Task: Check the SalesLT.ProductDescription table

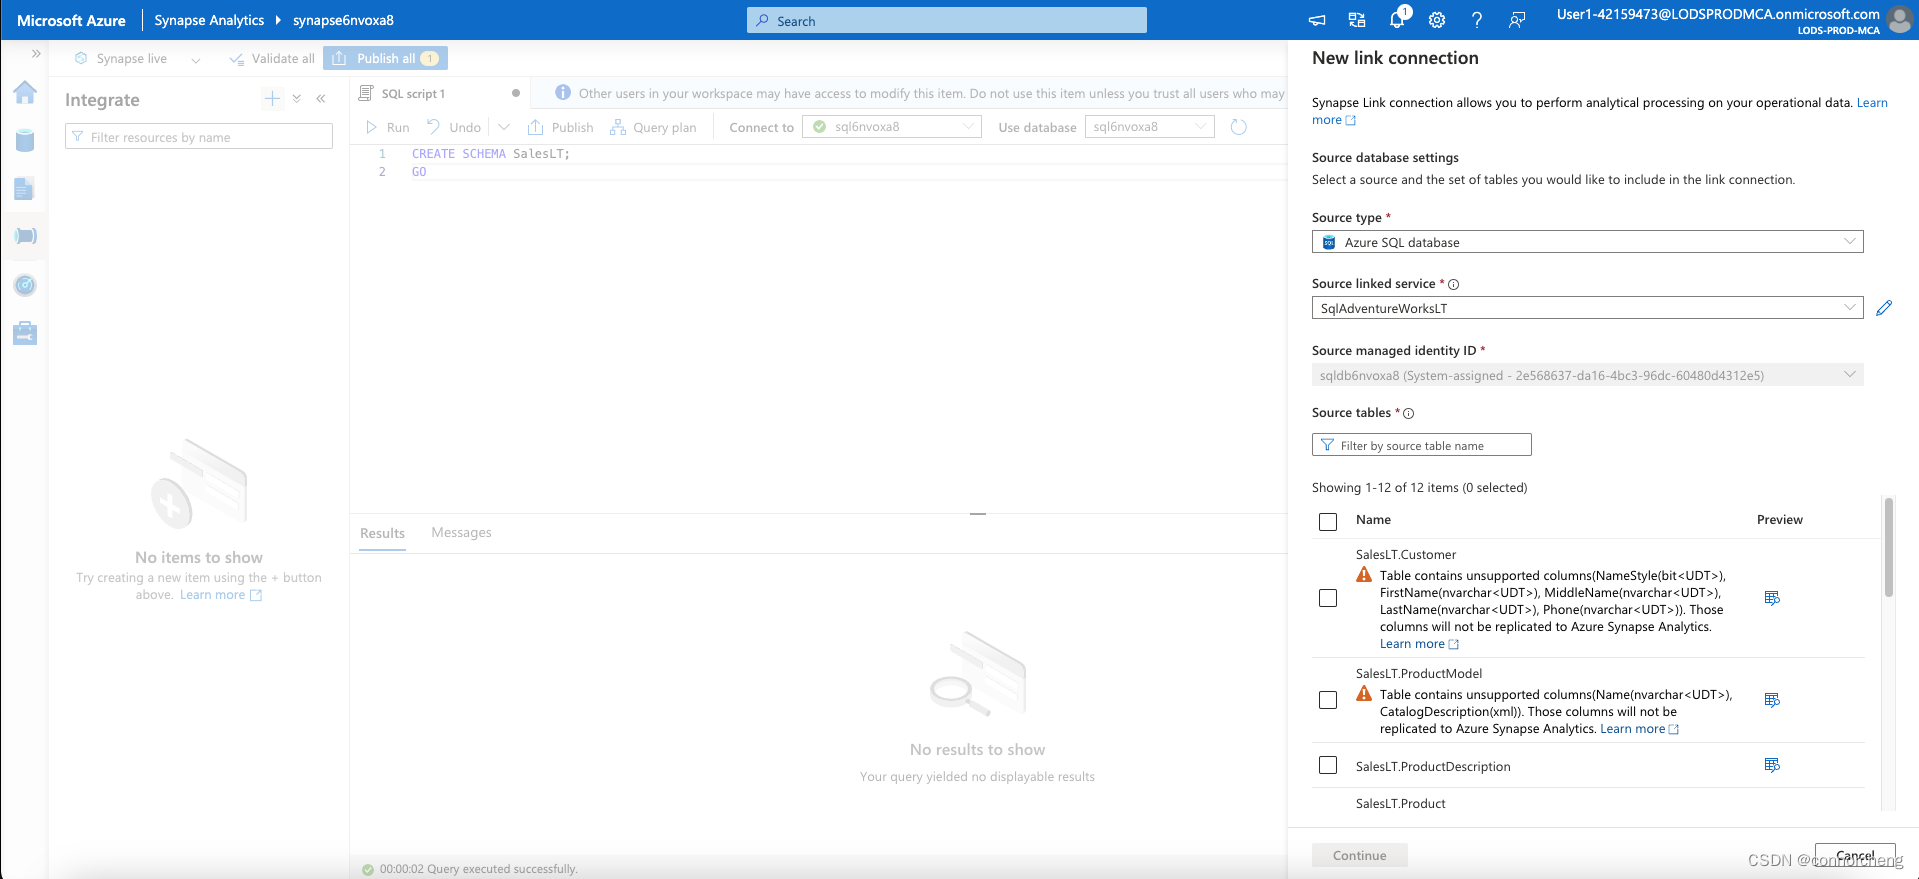Action: point(1328,765)
